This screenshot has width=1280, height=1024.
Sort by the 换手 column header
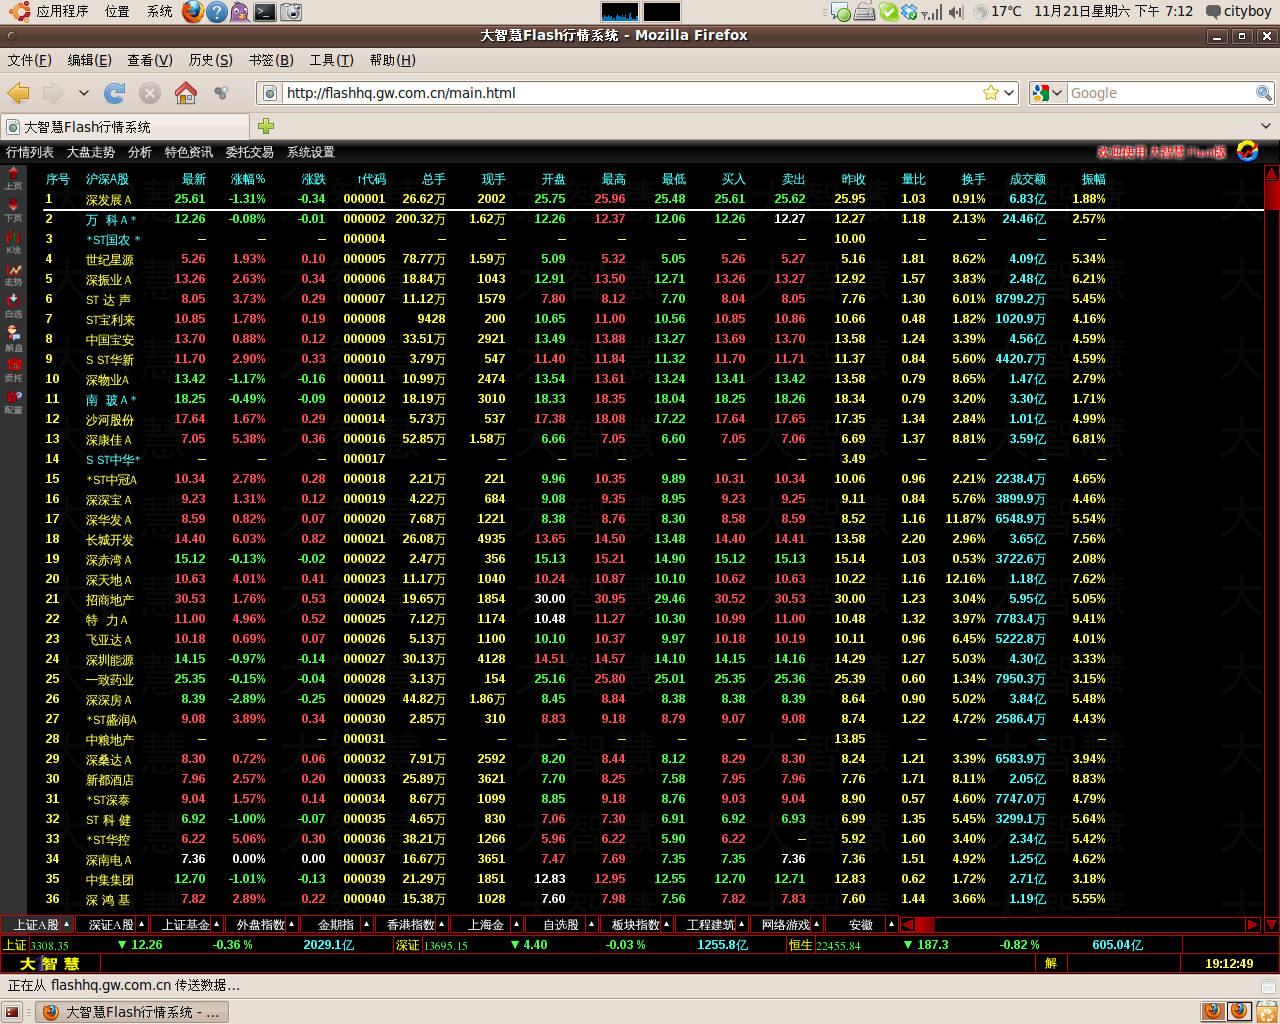[x=973, y=179]
